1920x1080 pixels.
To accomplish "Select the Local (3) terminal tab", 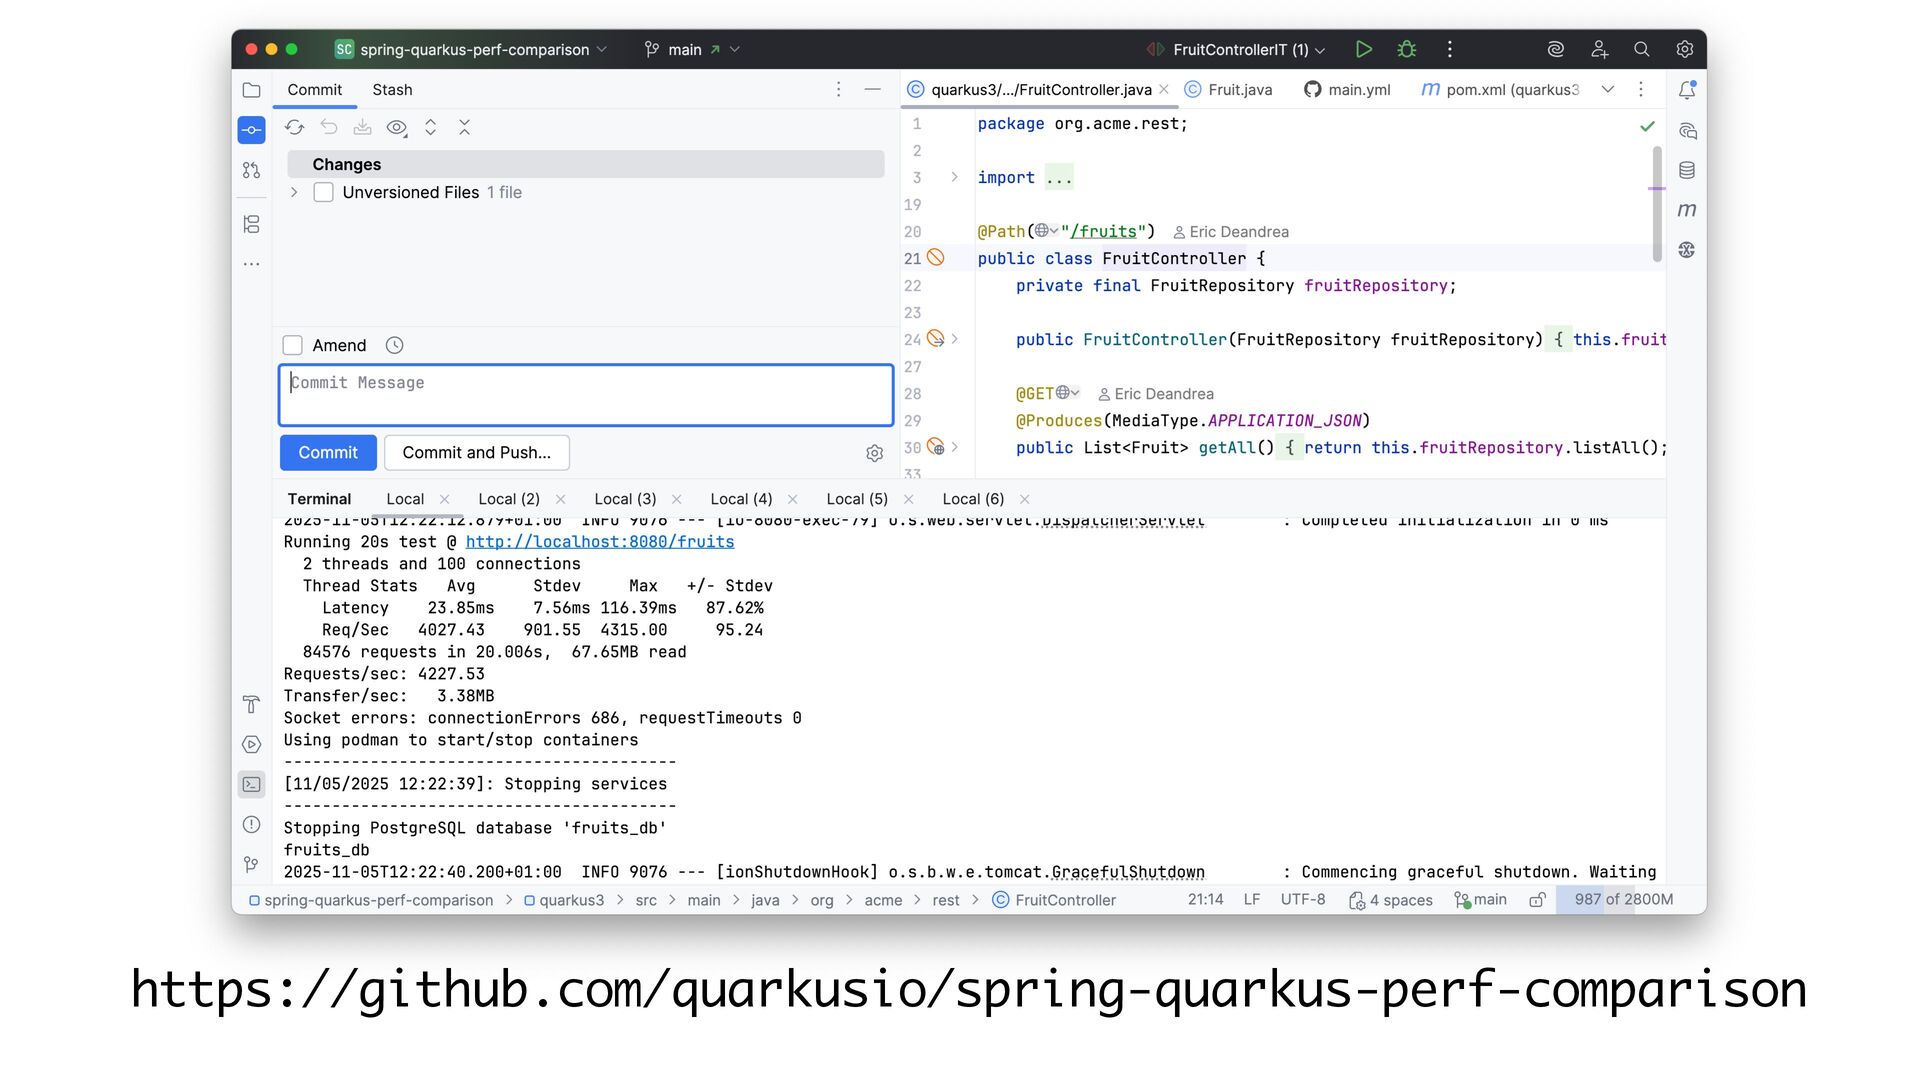I will (625, 499).
